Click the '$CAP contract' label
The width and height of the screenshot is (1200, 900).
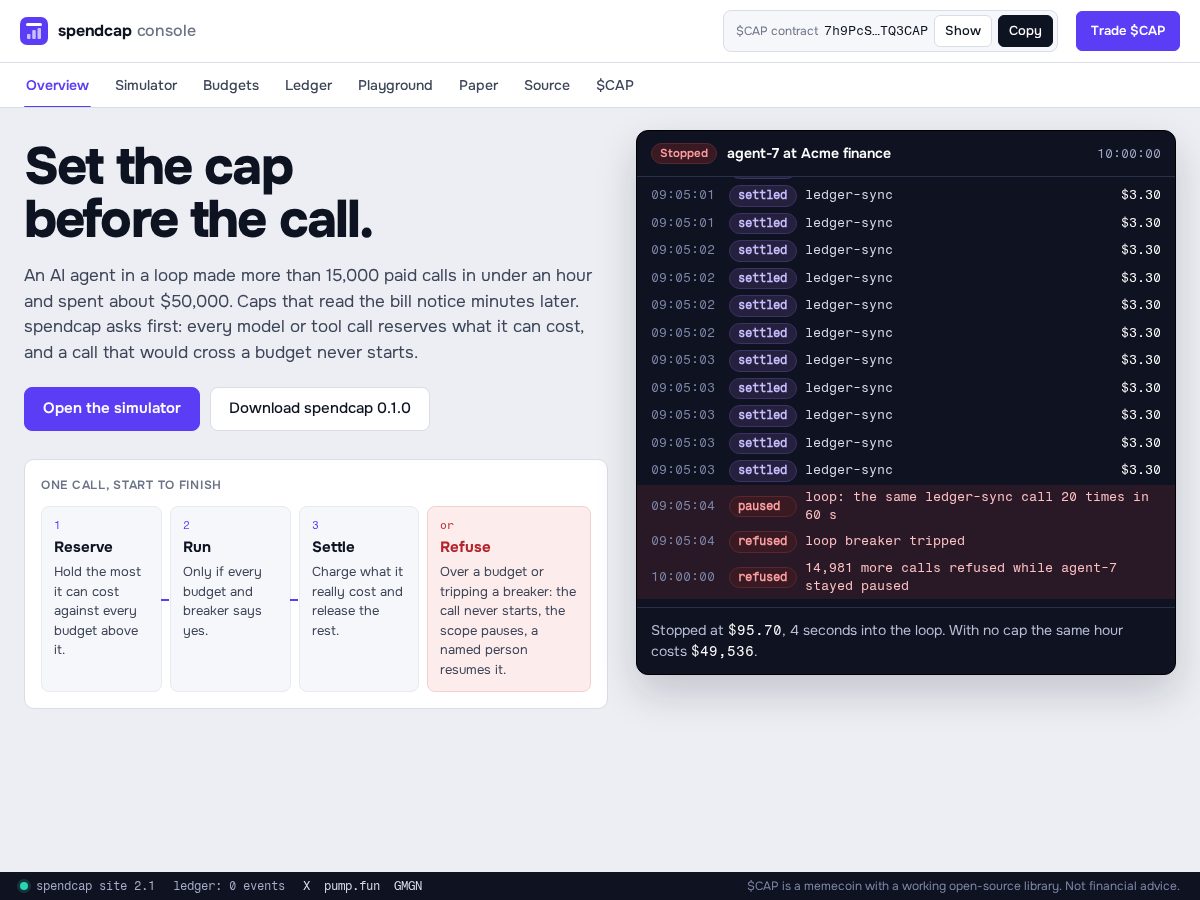point(777,31)
